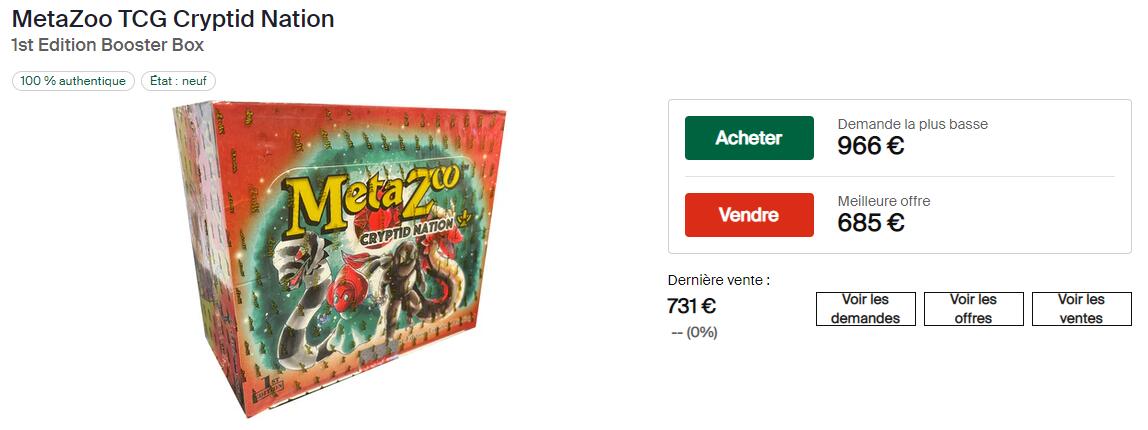The width and height of the screenshot is (1148, 430).
Task: Select the 685 € best offer price
Action: tap(871, 222)
